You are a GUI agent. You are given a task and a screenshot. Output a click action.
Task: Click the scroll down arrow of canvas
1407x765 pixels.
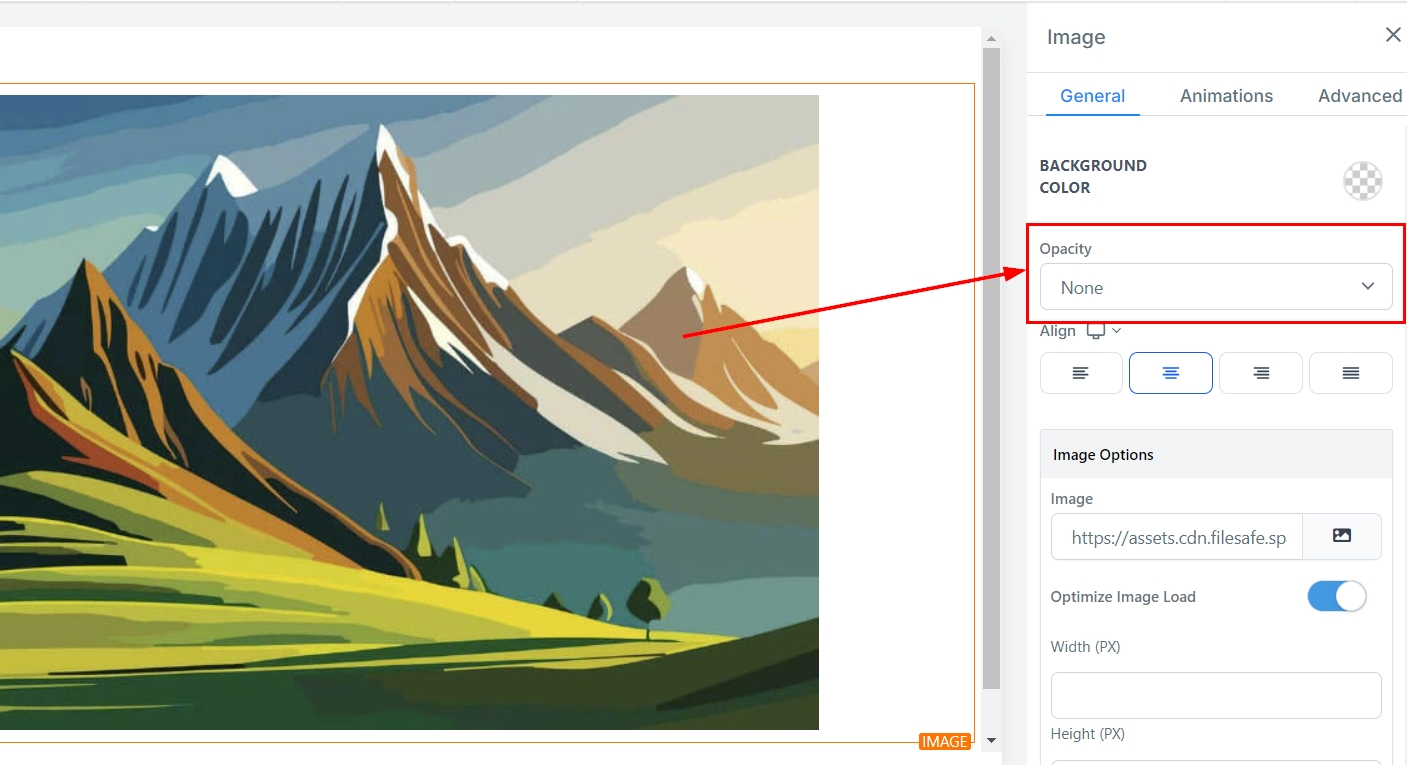coord(991,741)
